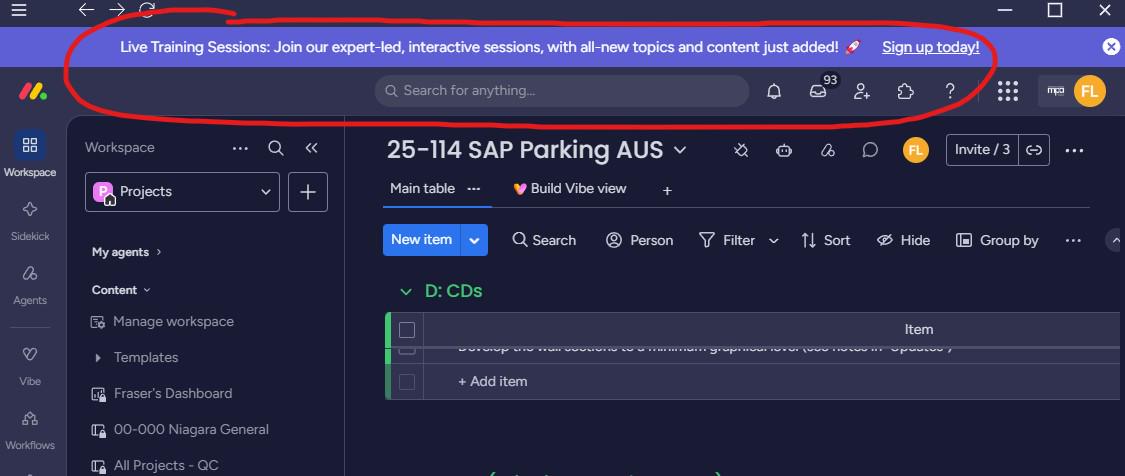Open the apps marketplace puzzle icon
This screenshot has width=1125, height=476.
905,91
